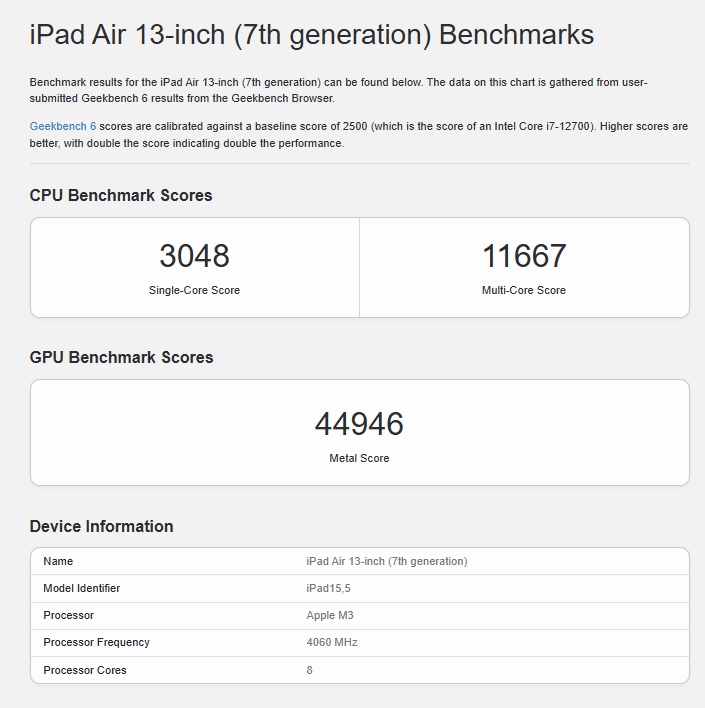The width and height of the screenshot is (705, 708).
Task: Select the 3048 single-core score value
Action: [194, 256]
